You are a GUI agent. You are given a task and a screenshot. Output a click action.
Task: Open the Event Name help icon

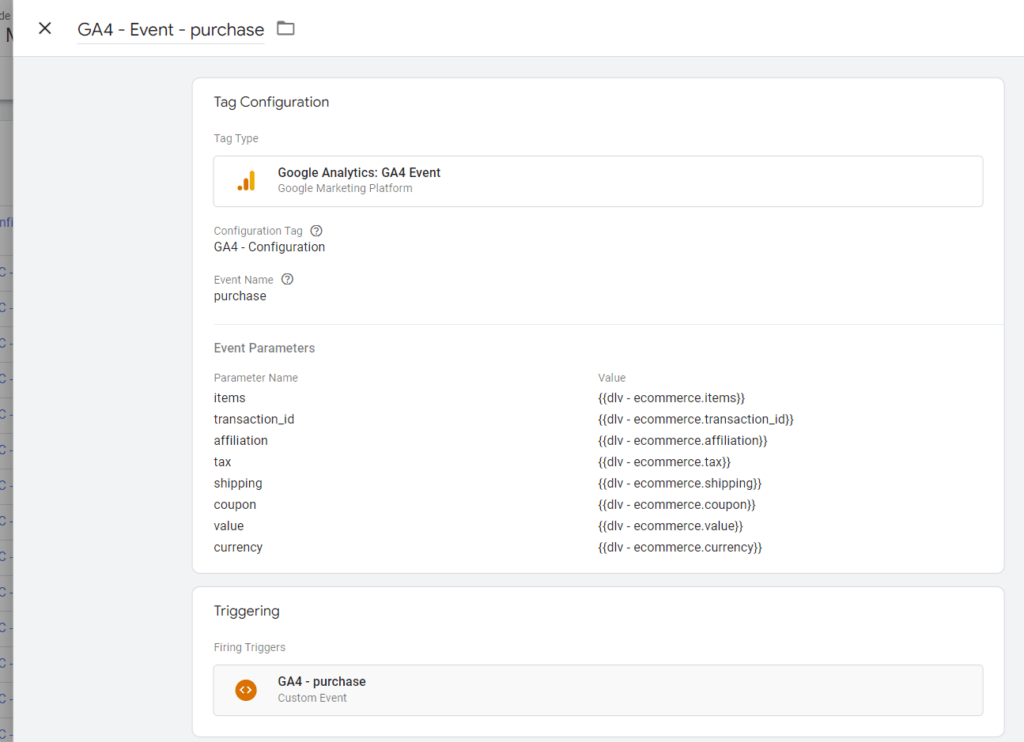pyautogui.click(x=287, y=280)
